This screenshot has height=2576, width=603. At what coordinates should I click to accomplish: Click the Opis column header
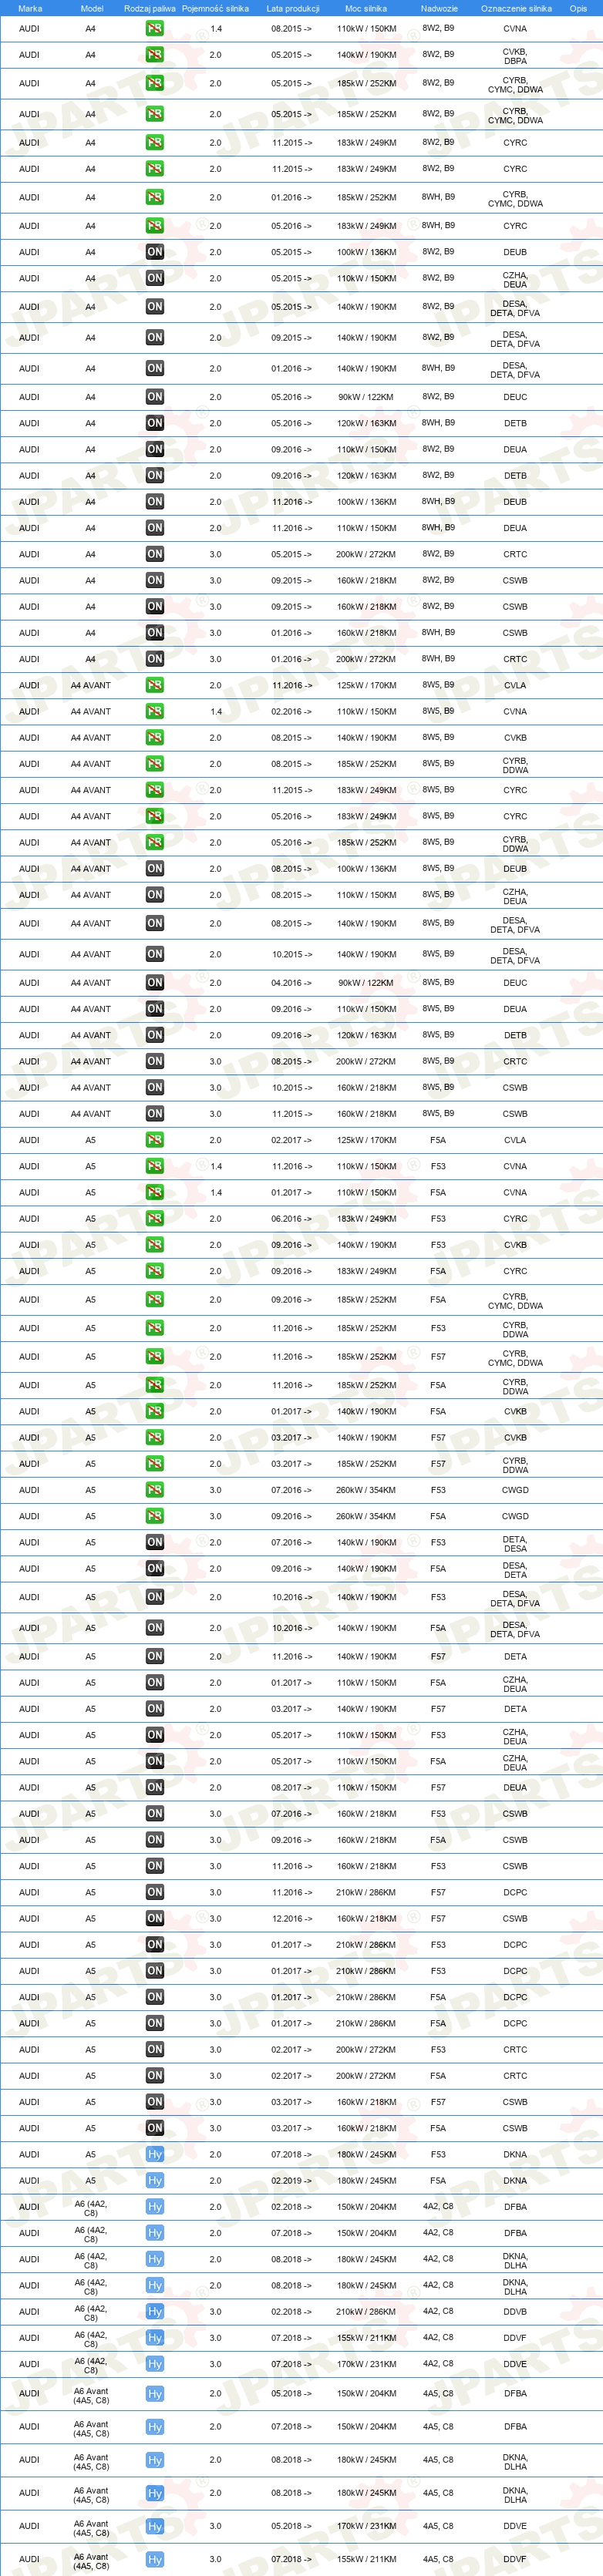pyautogui.click(x=578, y=8)
